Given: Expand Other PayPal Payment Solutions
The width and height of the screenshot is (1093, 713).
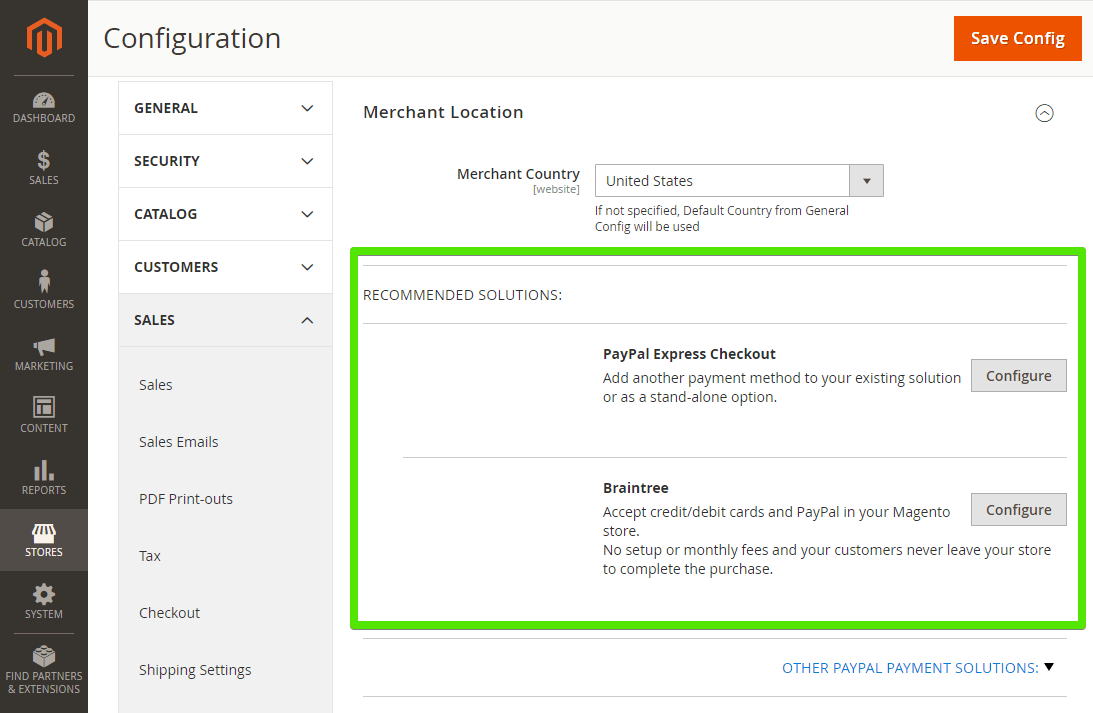Looking at the screenshot, I should pyautogui.click(x=917, y=668).
